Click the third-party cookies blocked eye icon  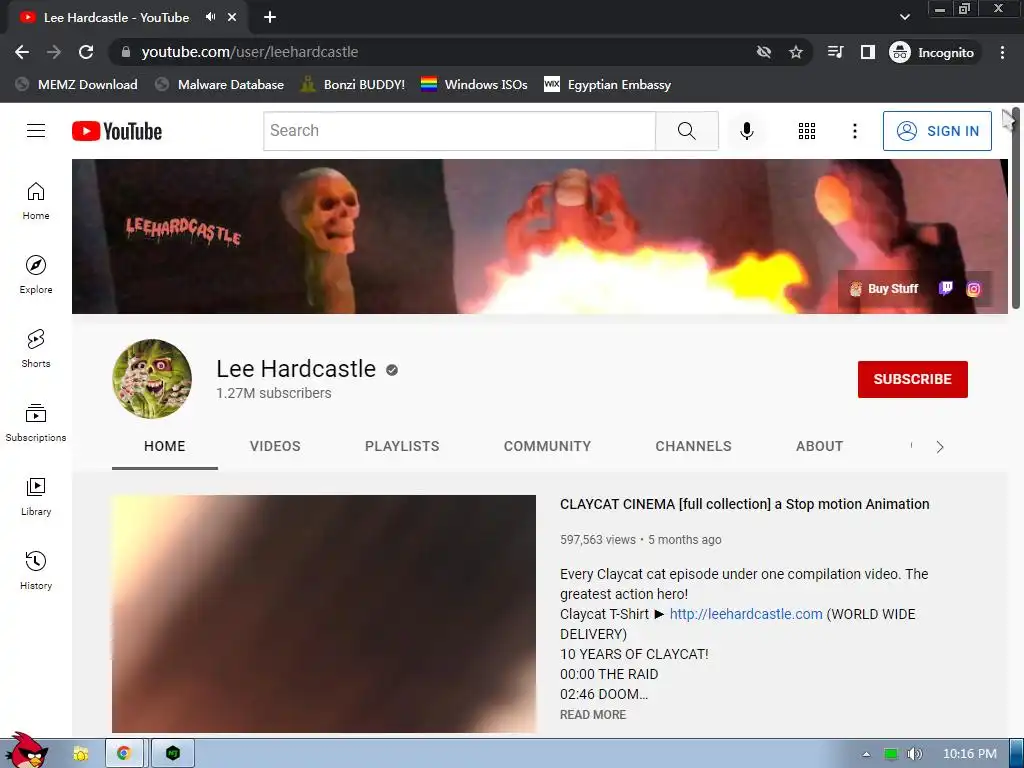coord(763,52)
